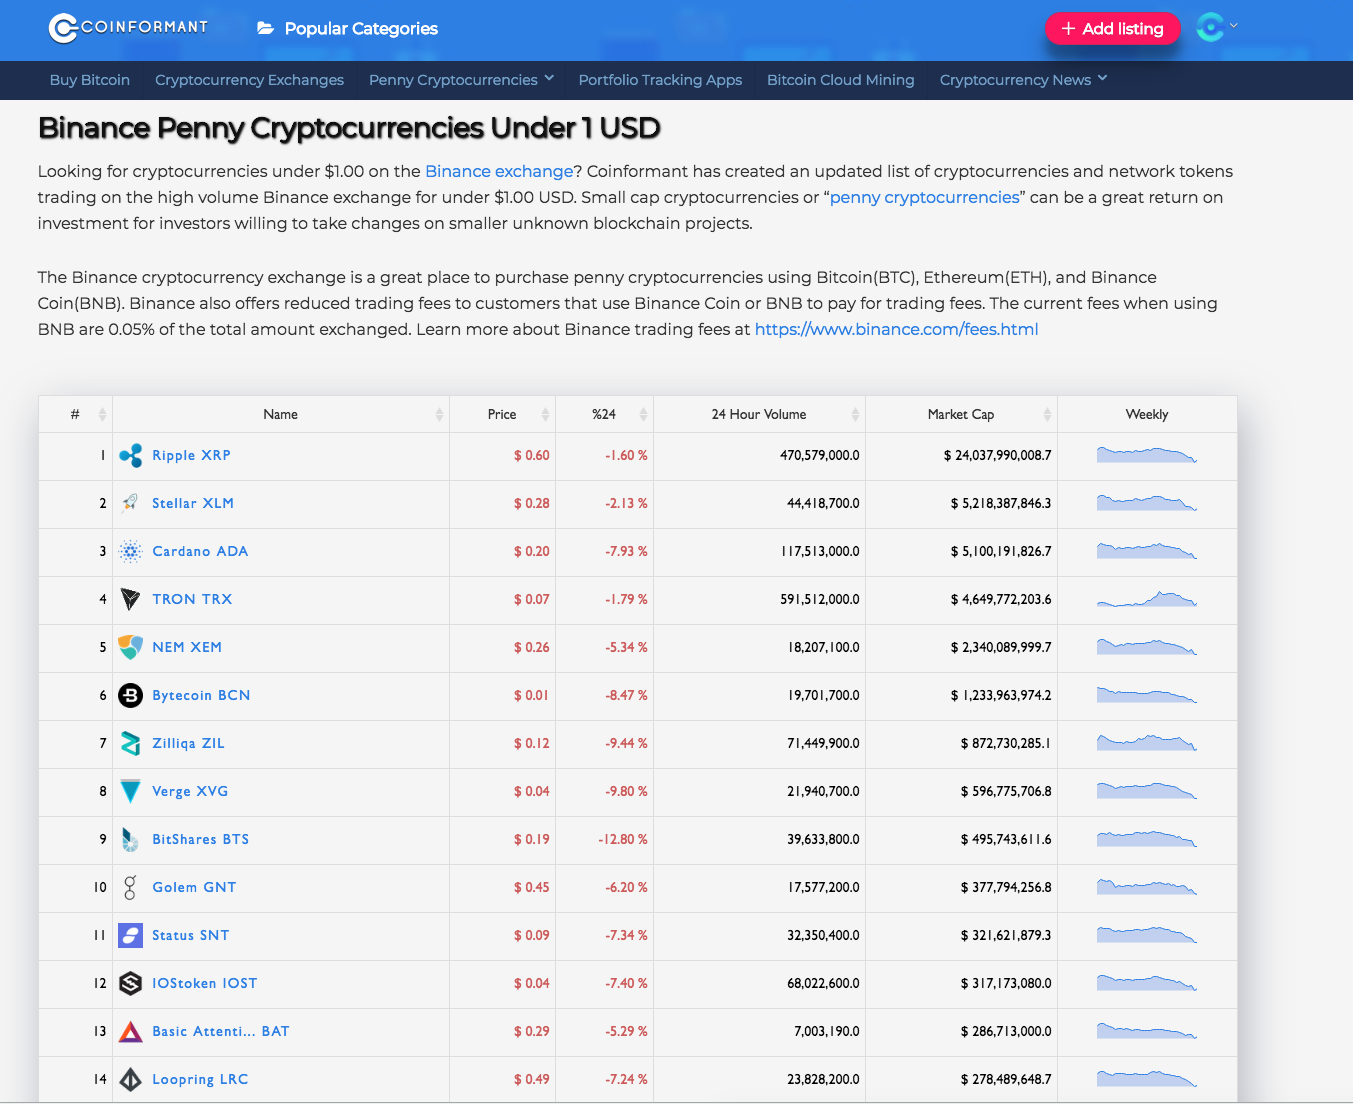Click the Weekly column header

1147,414
